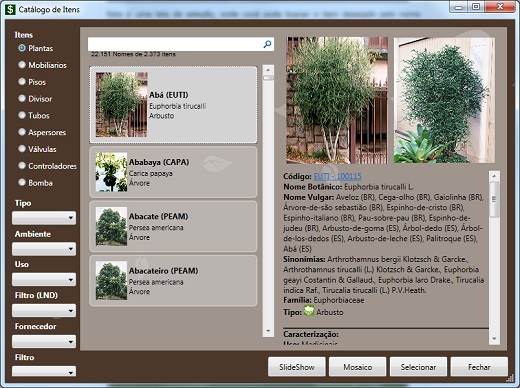Click the second Euphorbia photo with agave
Screen dimensions: 520x388
pyautogui.click(x=444, y=100)
